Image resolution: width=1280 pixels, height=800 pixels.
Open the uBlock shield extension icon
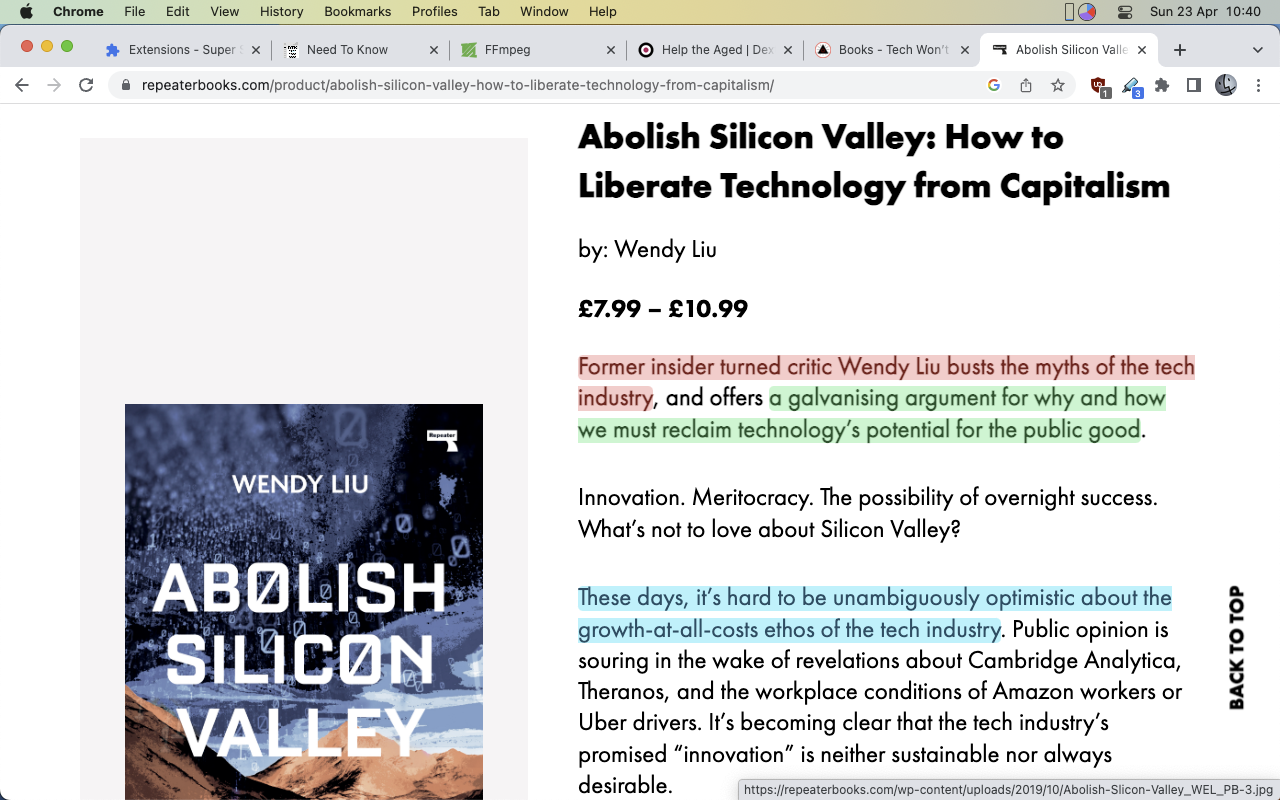pyautogui.click(x=1099, y=86)
